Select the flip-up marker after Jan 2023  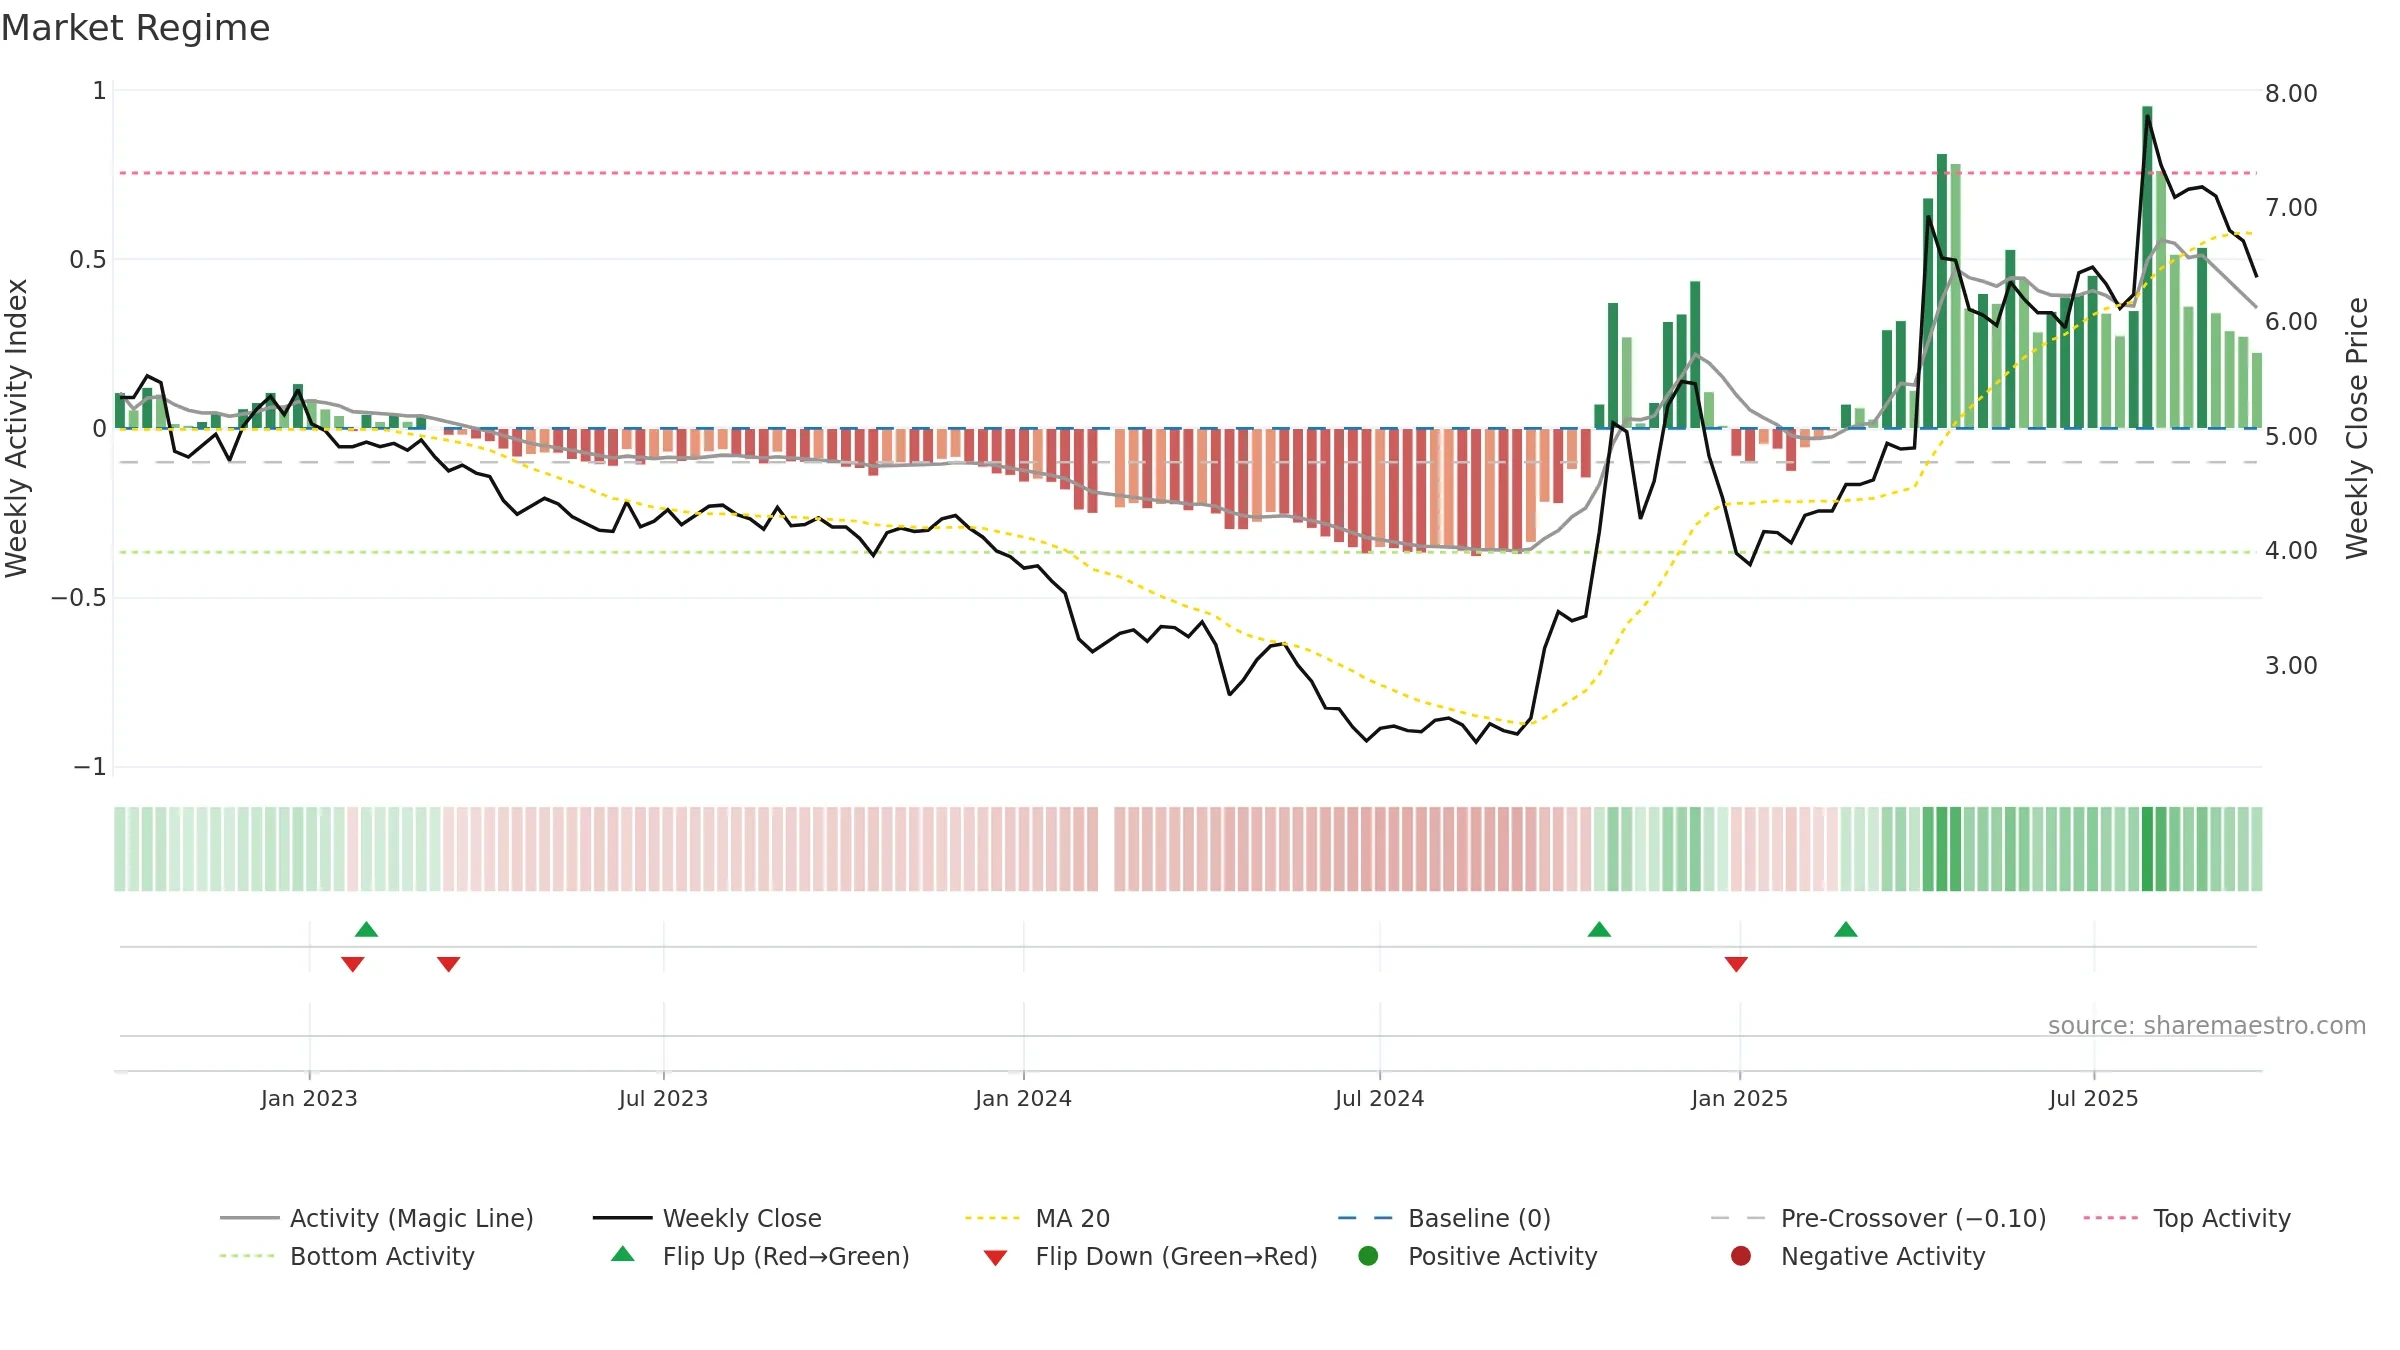[x=367, y=930]
